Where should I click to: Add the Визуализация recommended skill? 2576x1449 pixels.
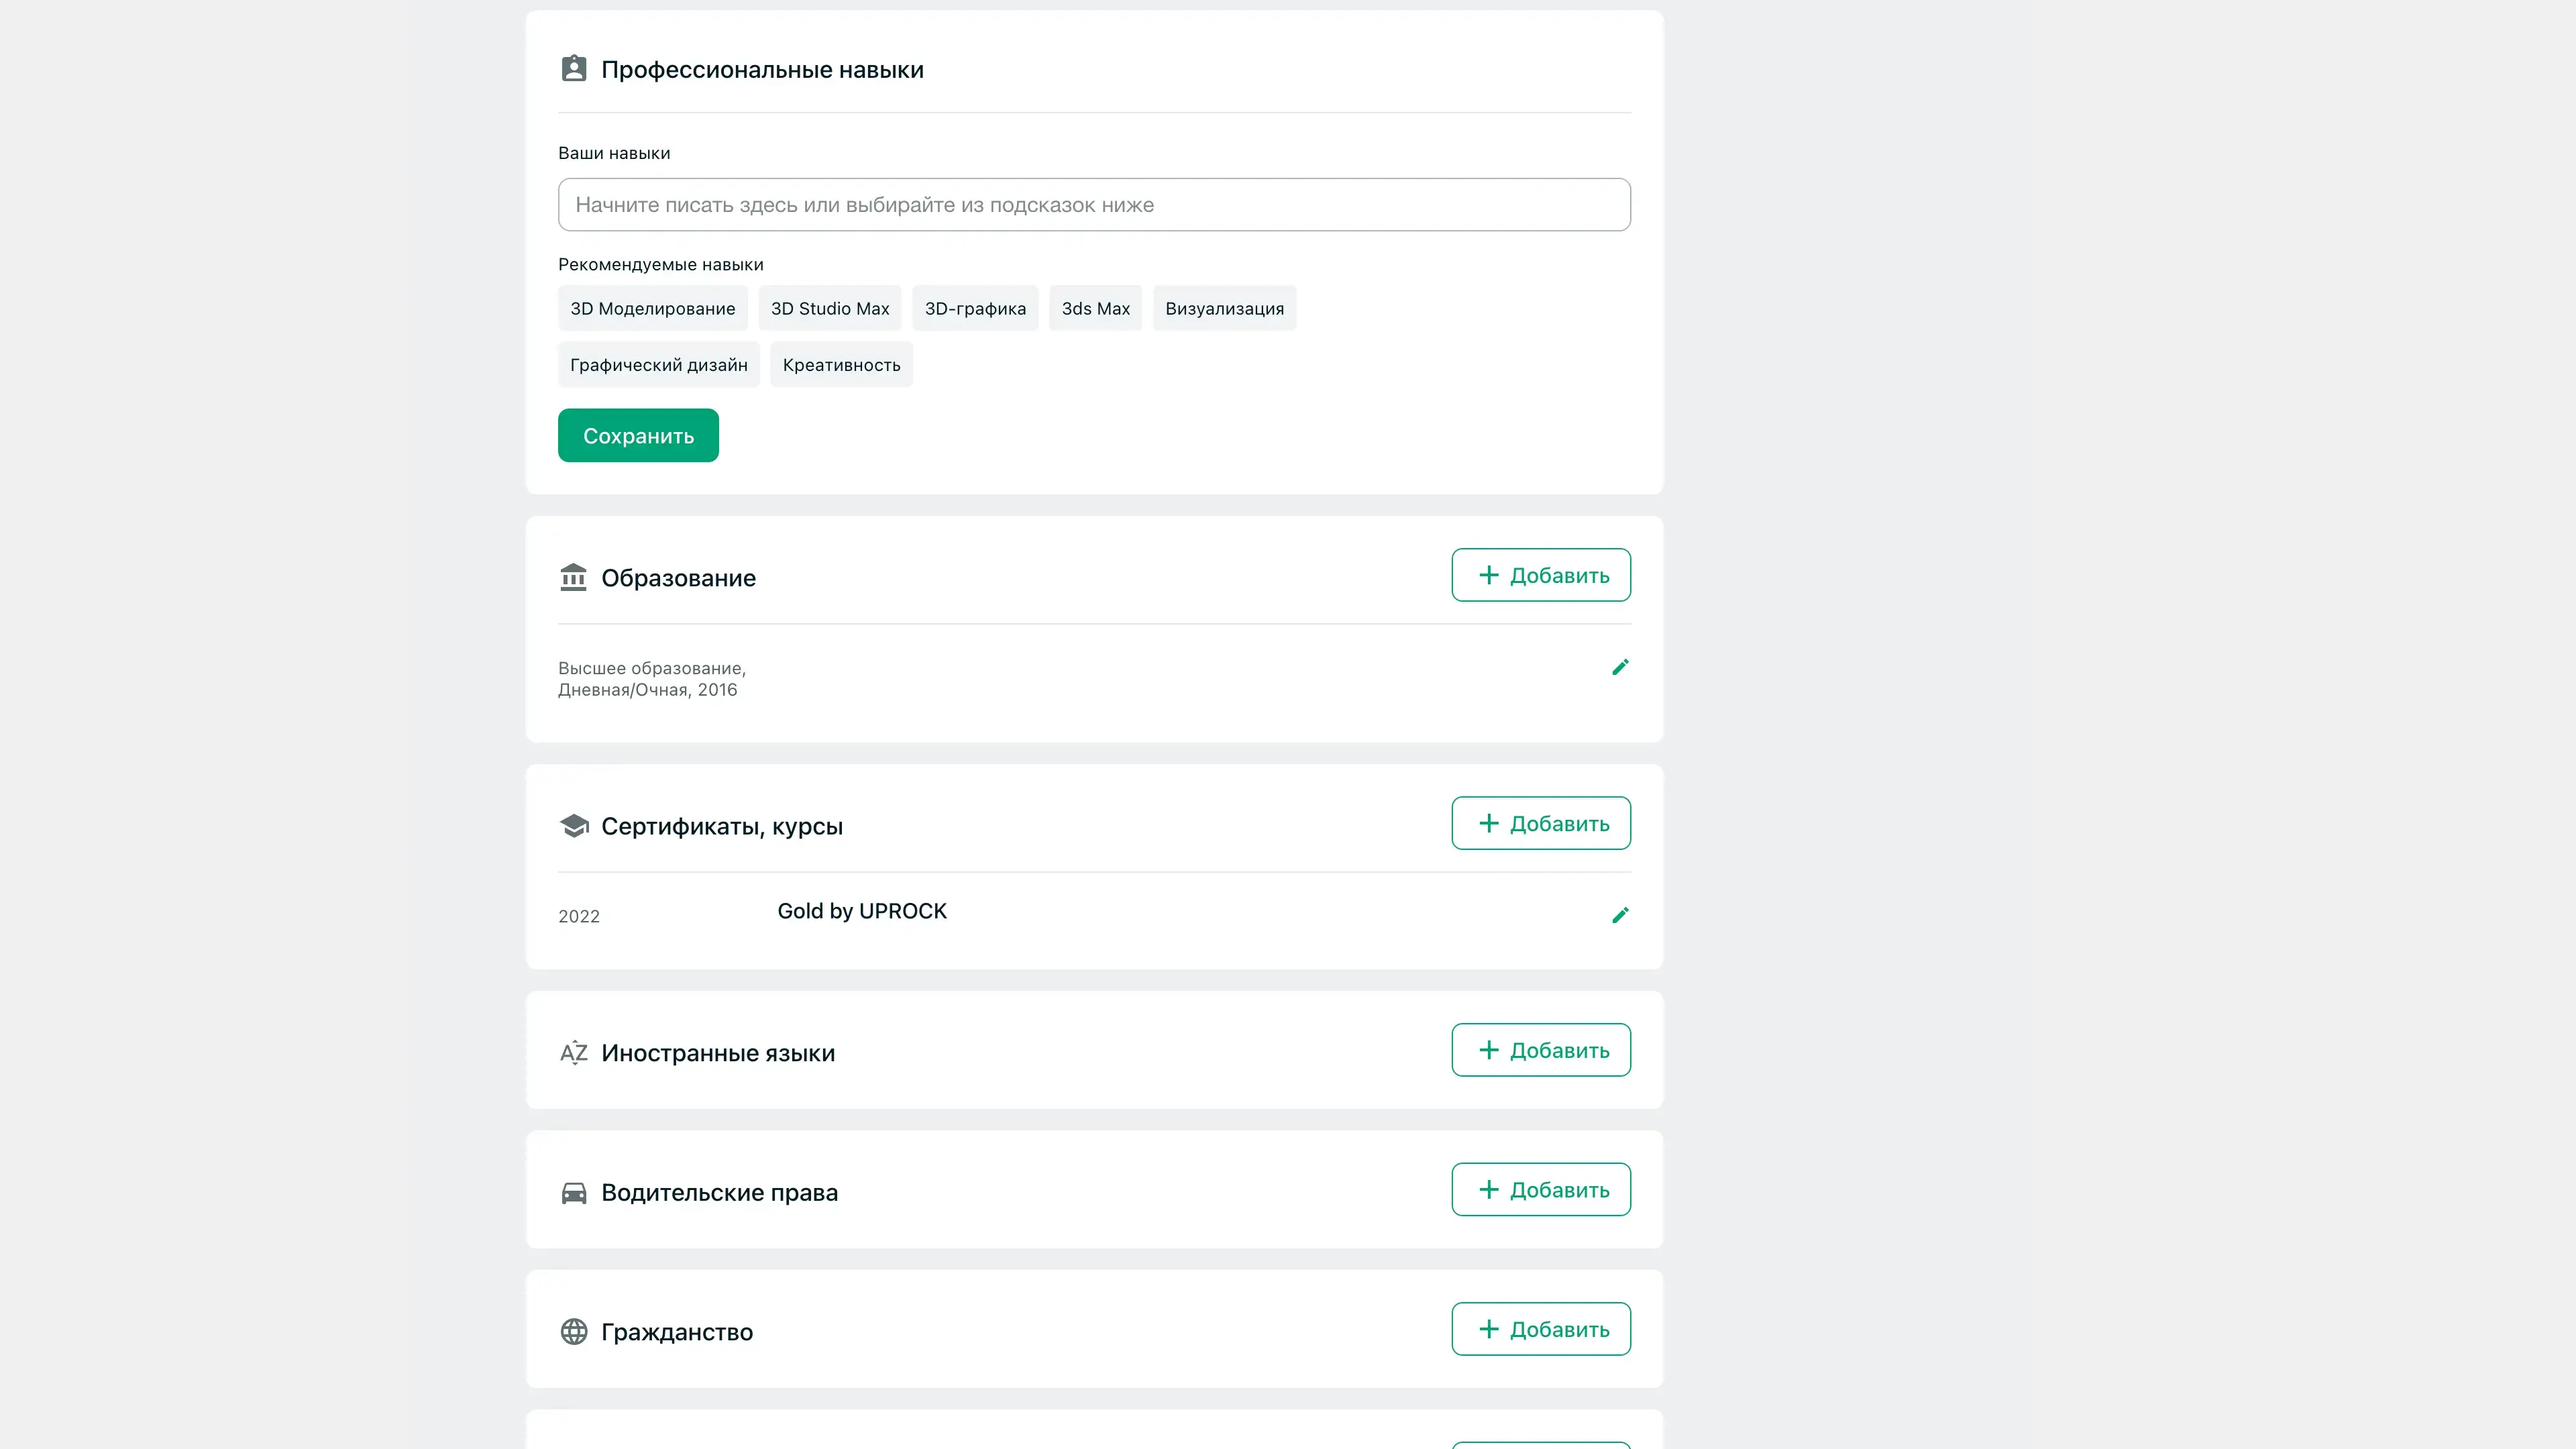click(1224, 308)
